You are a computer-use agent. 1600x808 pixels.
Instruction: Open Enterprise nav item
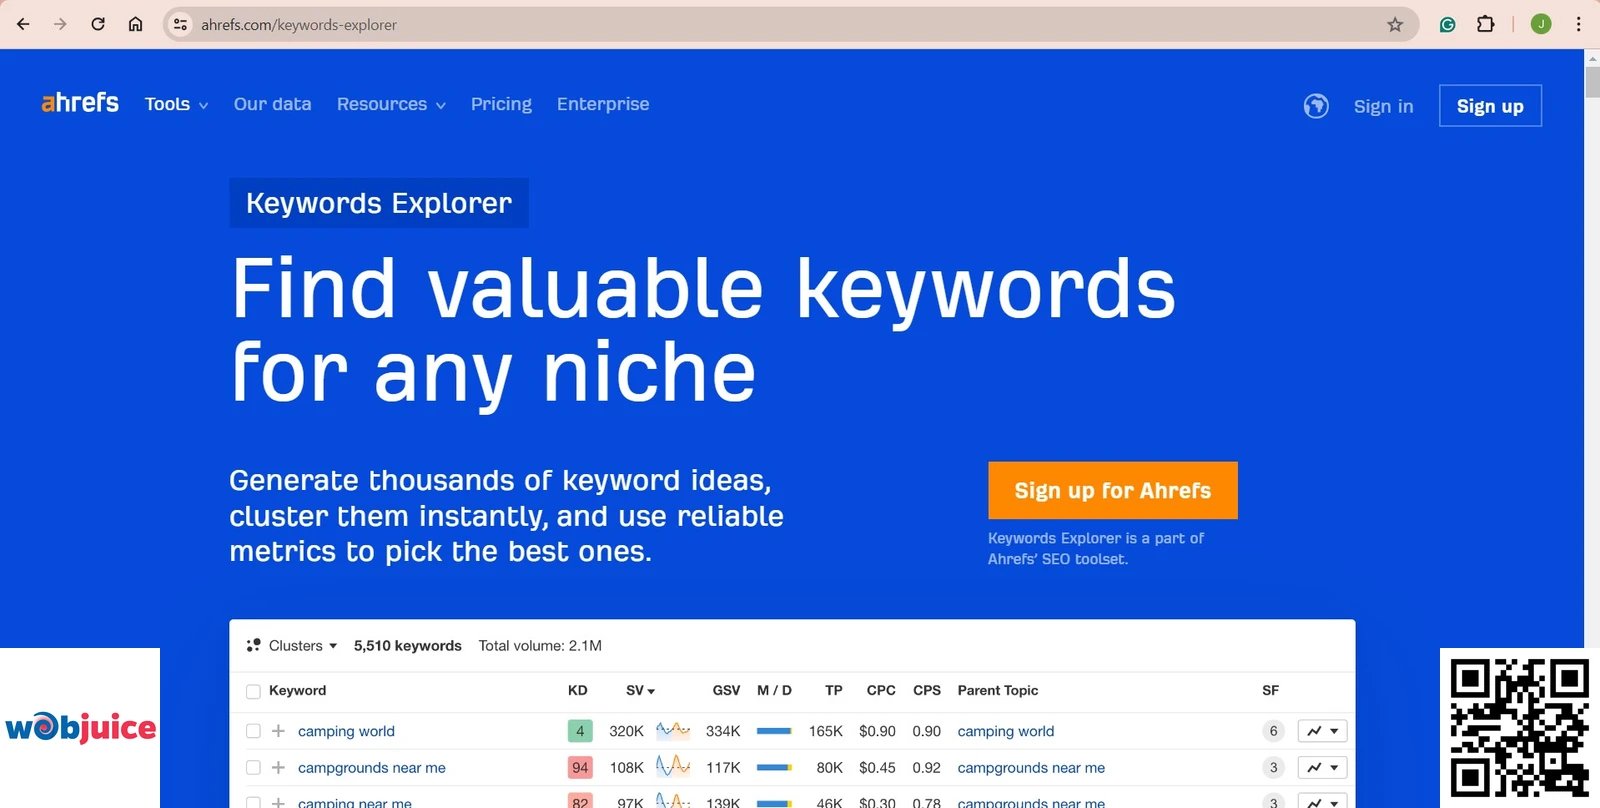[603, 104]
